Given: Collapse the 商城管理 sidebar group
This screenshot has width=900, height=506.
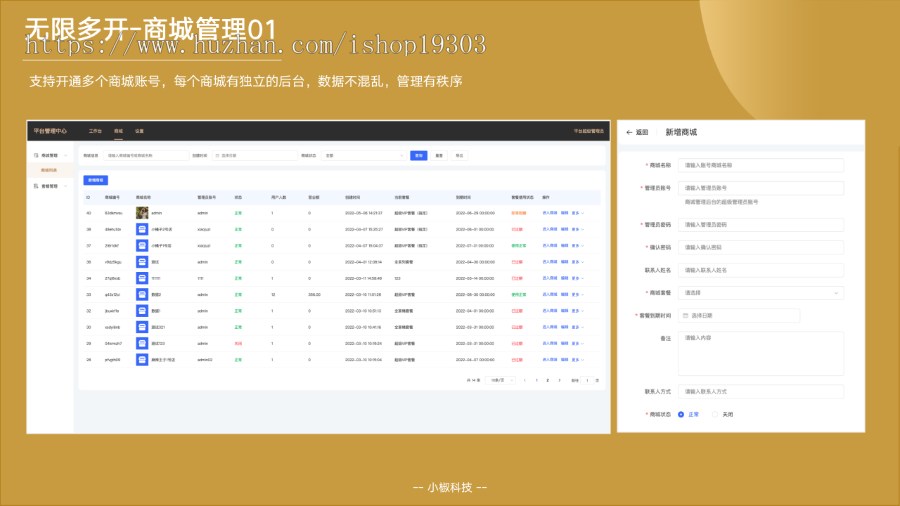Looking at the screenshot, I should click(66, 155).
